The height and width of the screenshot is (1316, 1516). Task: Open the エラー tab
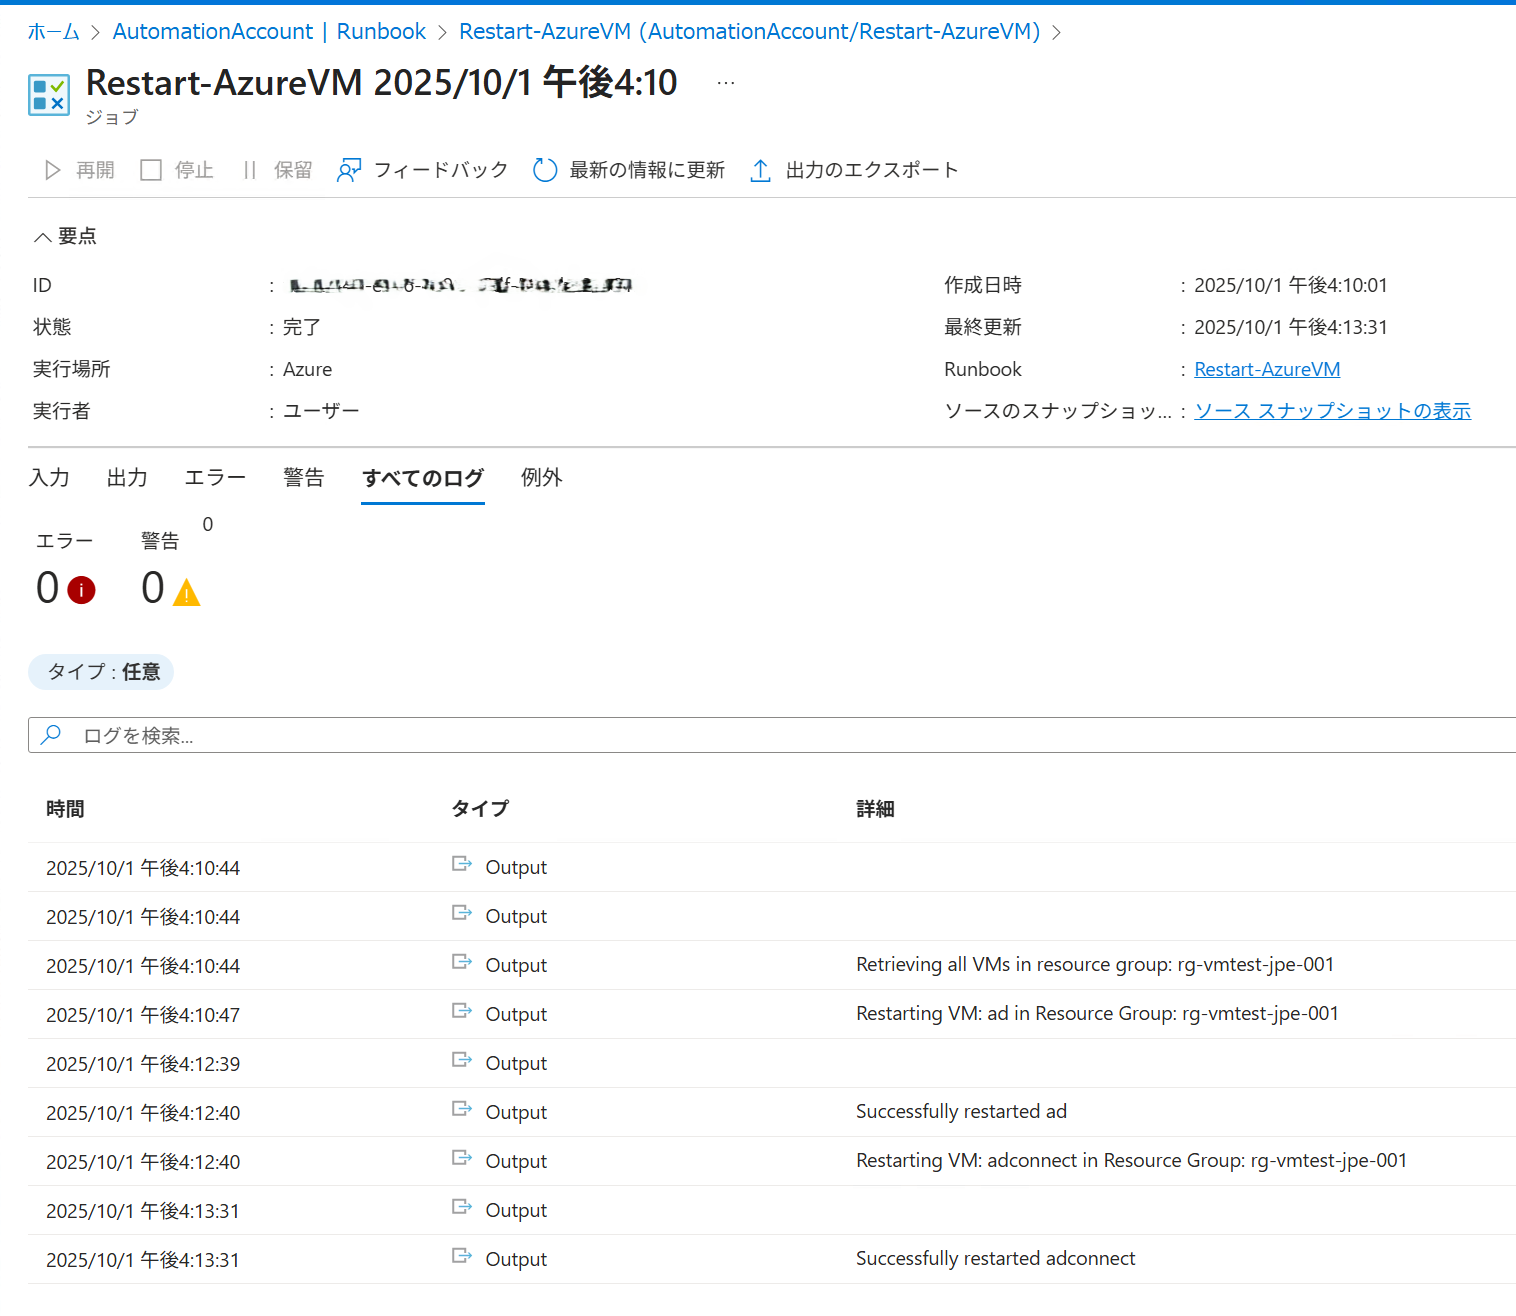click(x=215, y=478)
